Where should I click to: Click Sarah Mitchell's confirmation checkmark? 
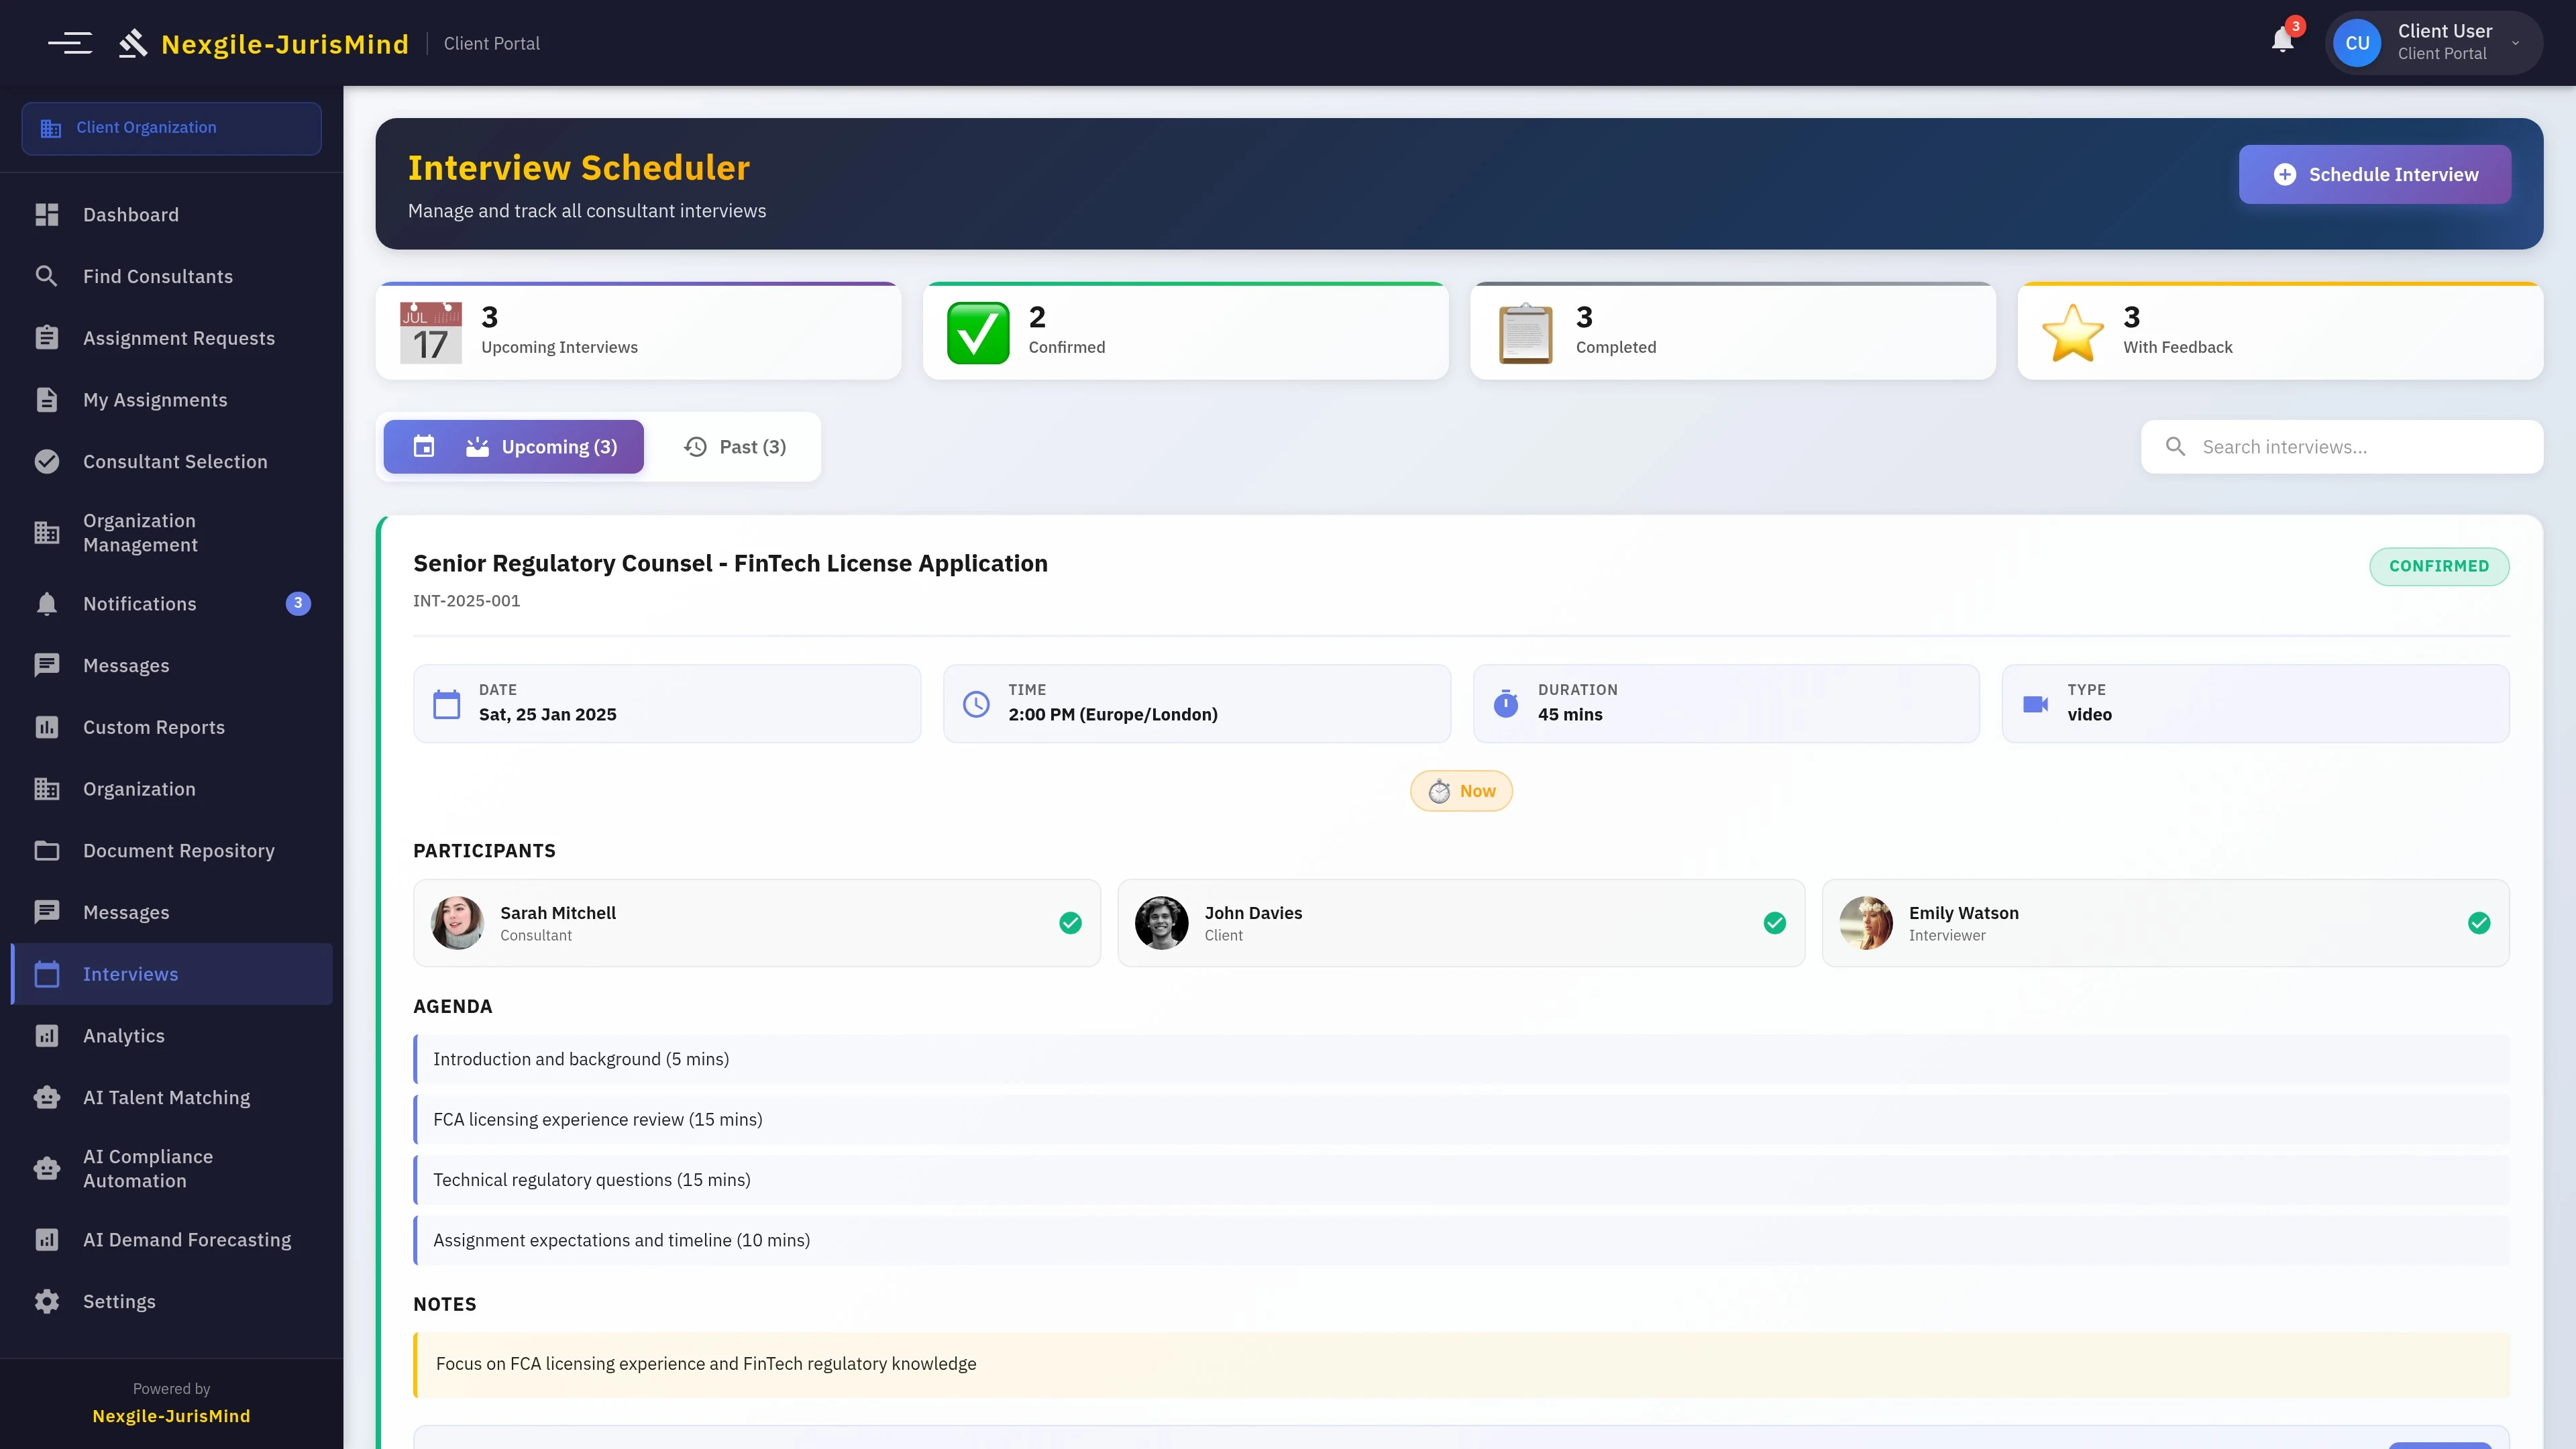click(1070, 922)
